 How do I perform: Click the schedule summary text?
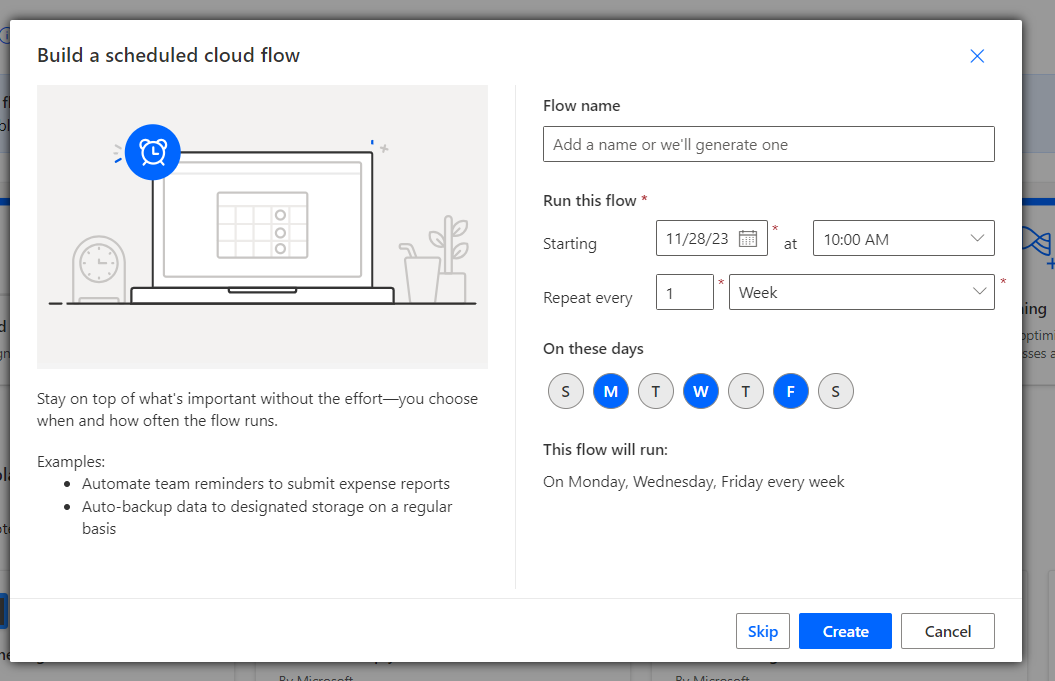pos(693,482)
